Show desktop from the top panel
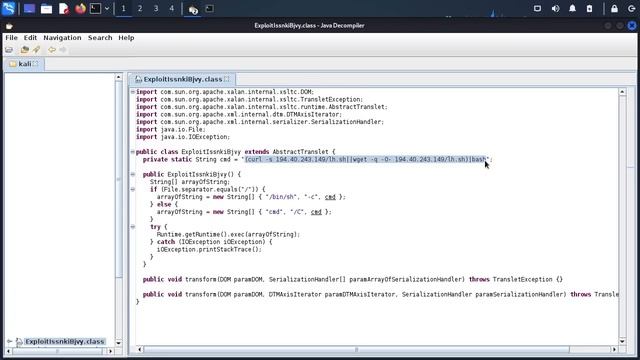640x360 pixels. tap(29, 9)
